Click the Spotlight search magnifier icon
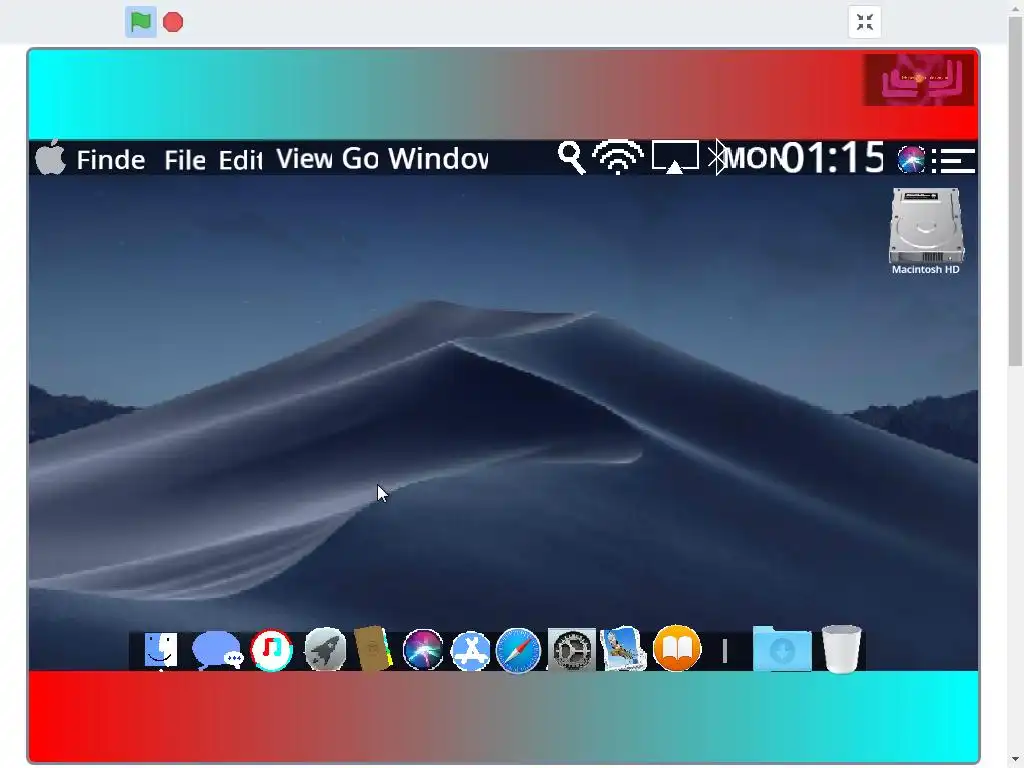 pos(571,158)
